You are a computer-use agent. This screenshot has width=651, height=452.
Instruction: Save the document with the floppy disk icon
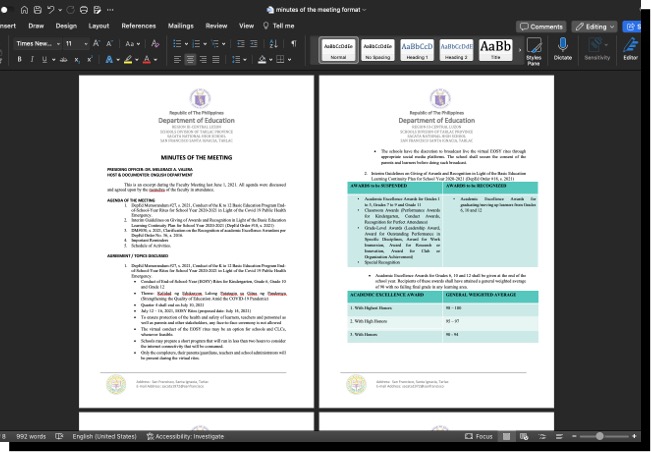click(37, 10)
